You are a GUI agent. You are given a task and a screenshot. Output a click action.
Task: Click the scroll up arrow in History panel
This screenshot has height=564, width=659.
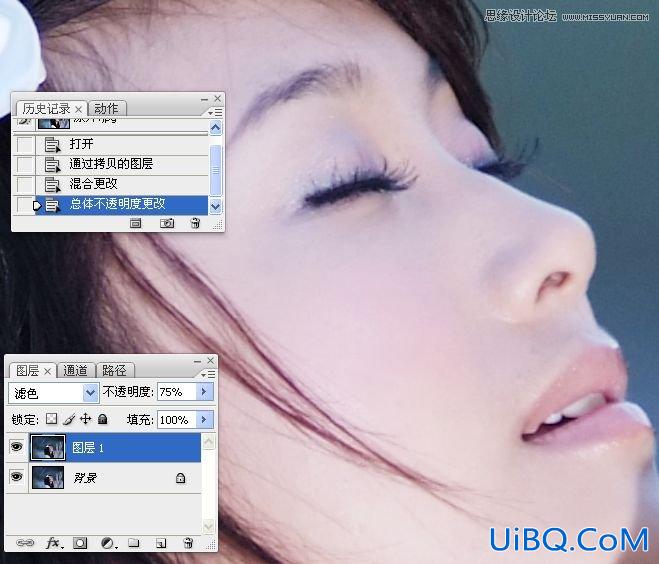pos(216,127)
